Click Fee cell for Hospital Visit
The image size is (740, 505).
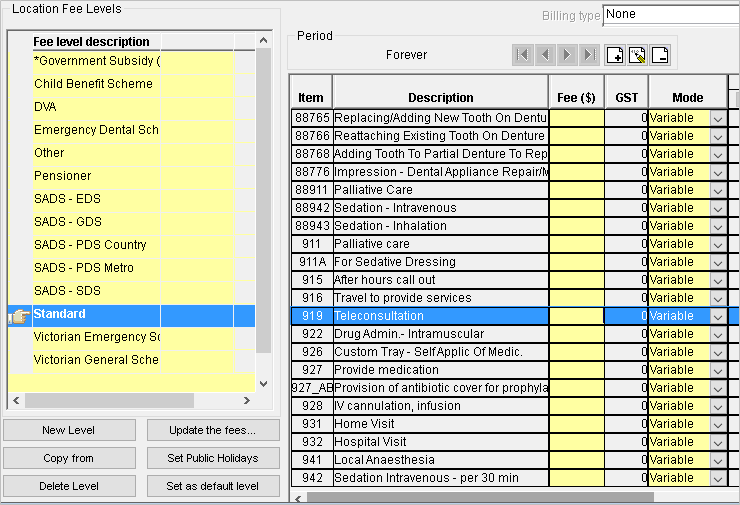(576, 442)
